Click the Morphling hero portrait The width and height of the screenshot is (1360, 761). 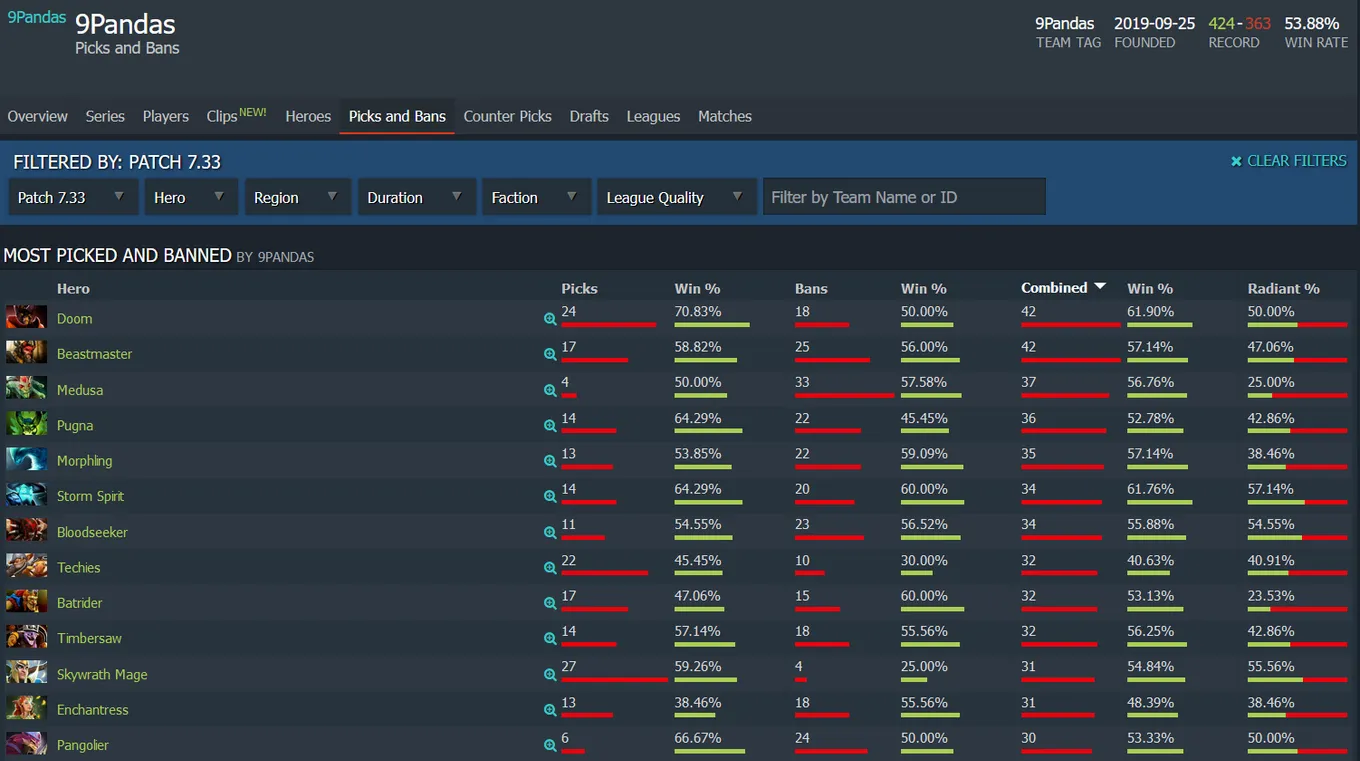pyautogui.click(x=26, y=460)
